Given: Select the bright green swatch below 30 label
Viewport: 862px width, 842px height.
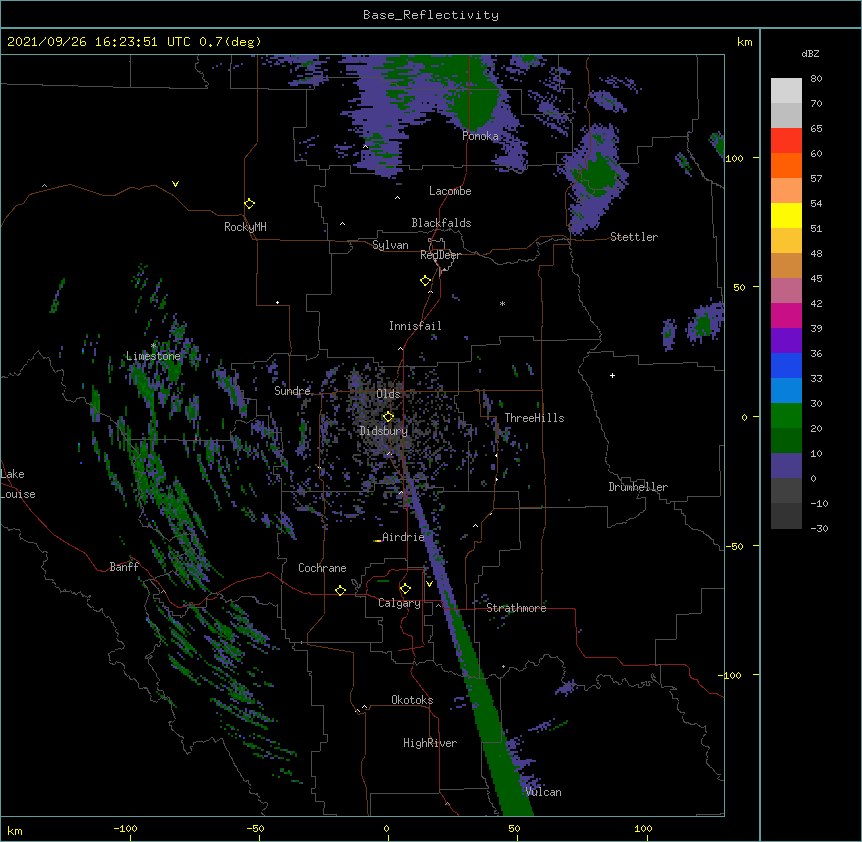Looking at the screenshot, I should tap(786, 416).
